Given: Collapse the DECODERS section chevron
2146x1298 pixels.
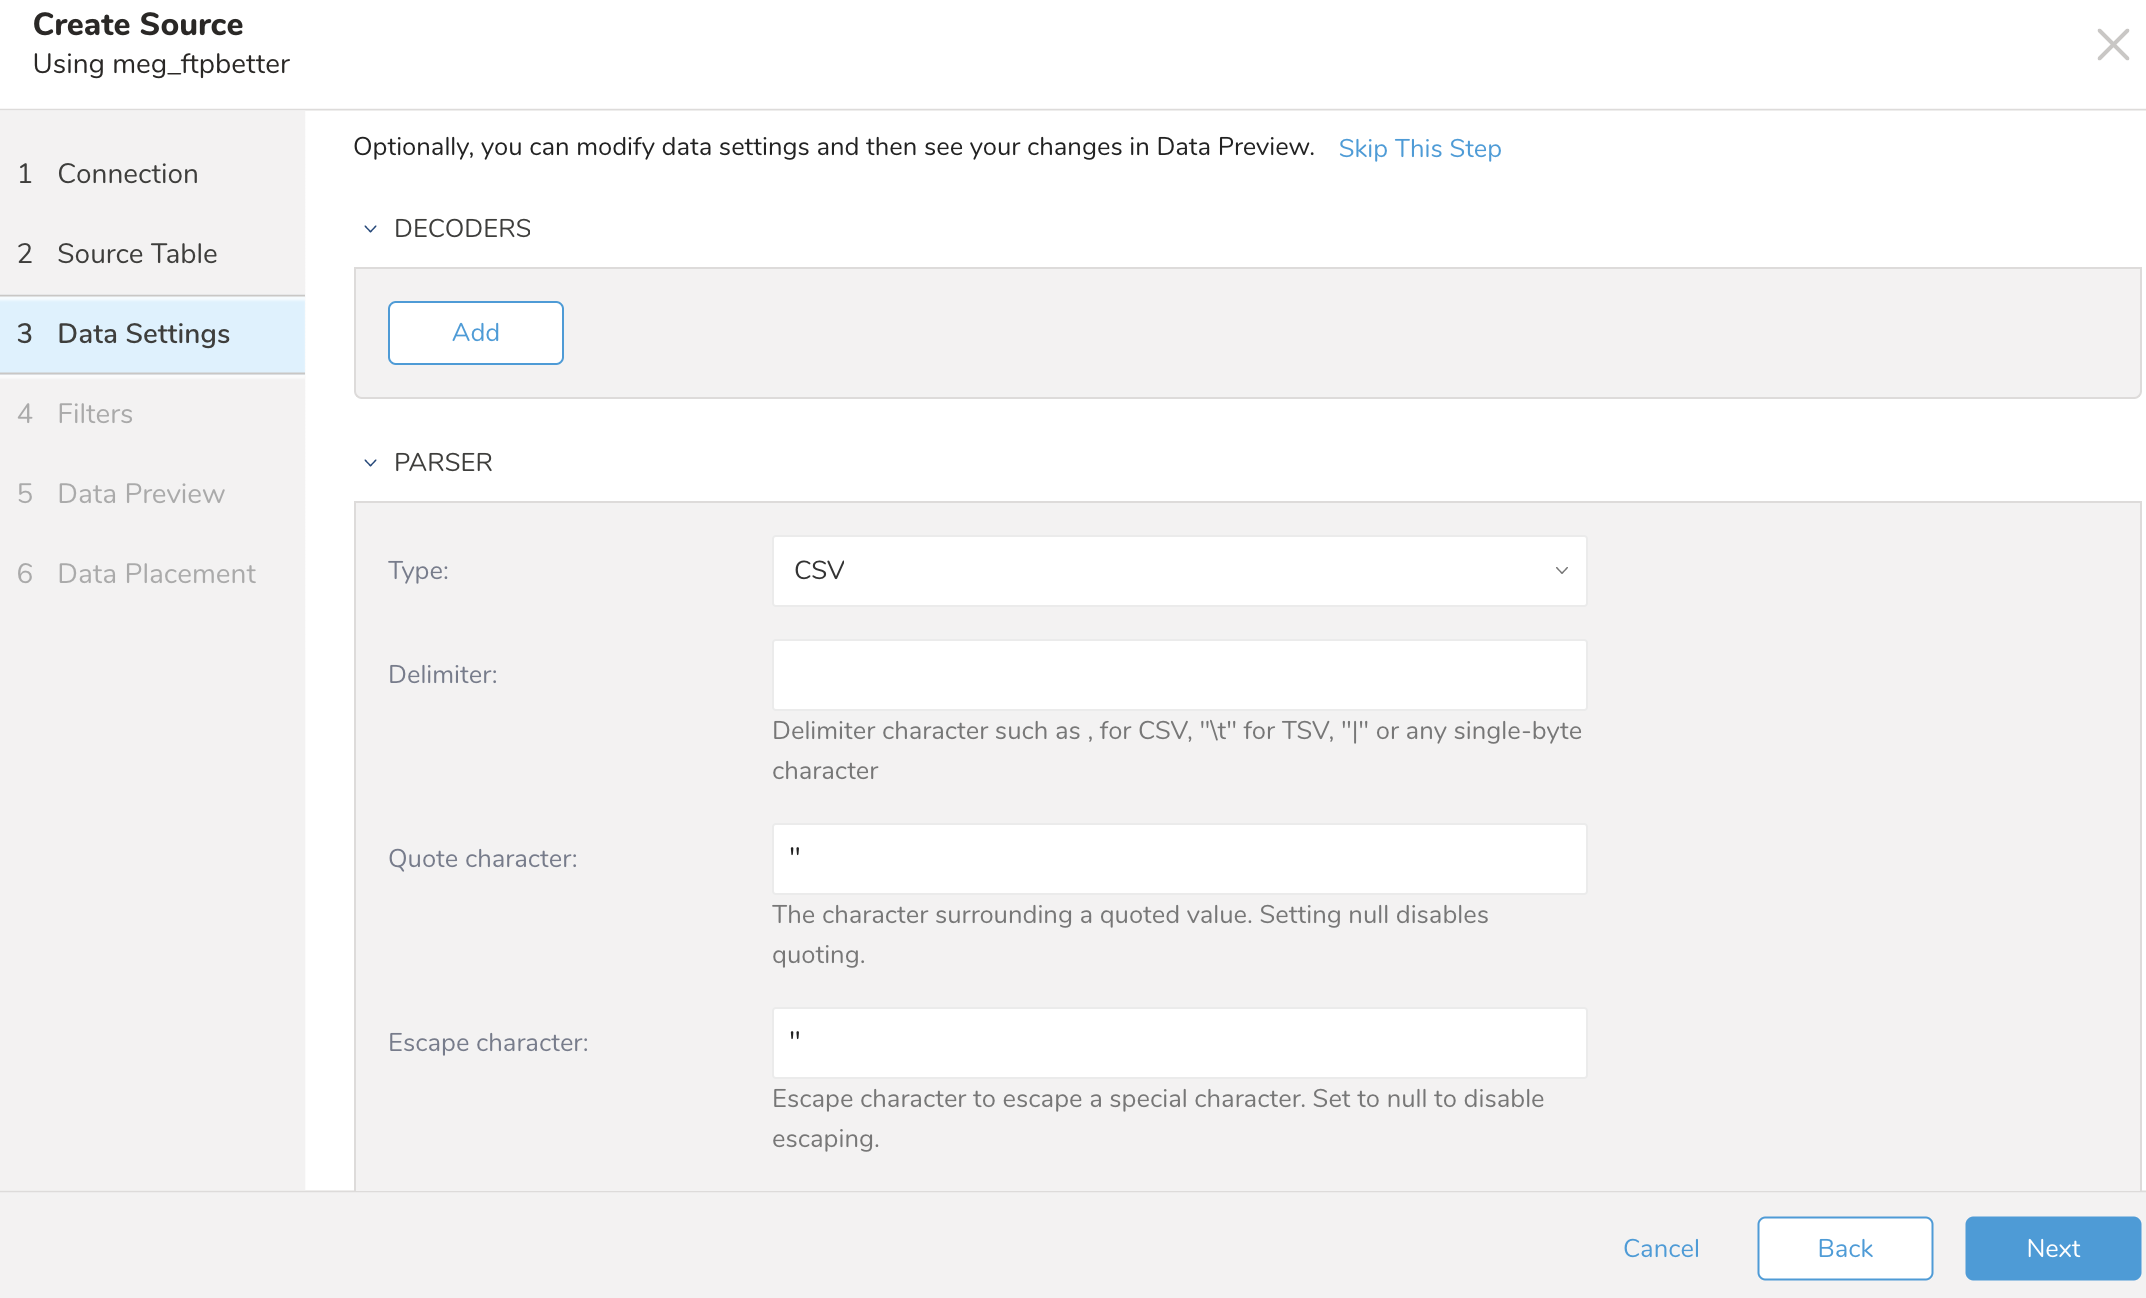Looking at the screenshot, I should click(x=370, y=229).
